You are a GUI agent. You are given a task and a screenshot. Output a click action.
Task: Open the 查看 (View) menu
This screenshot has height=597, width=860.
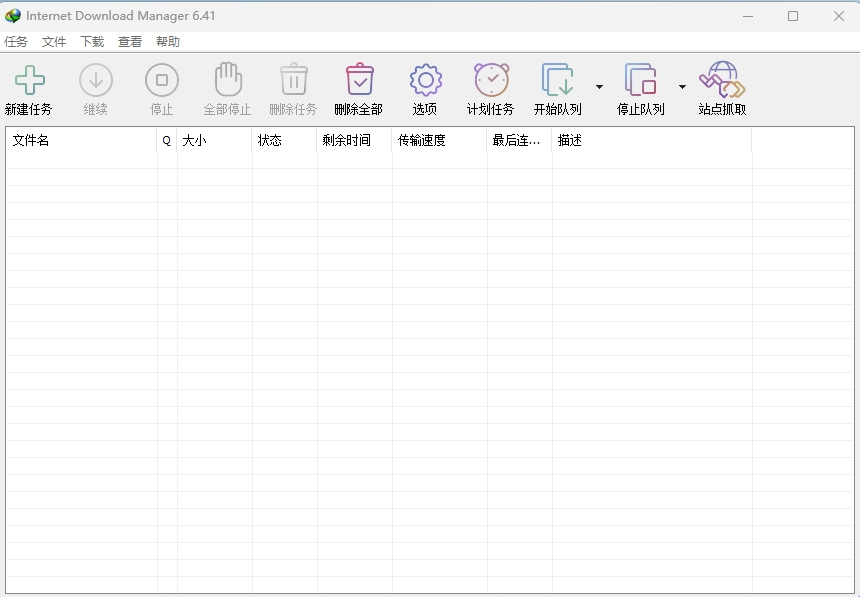[130, 41]
